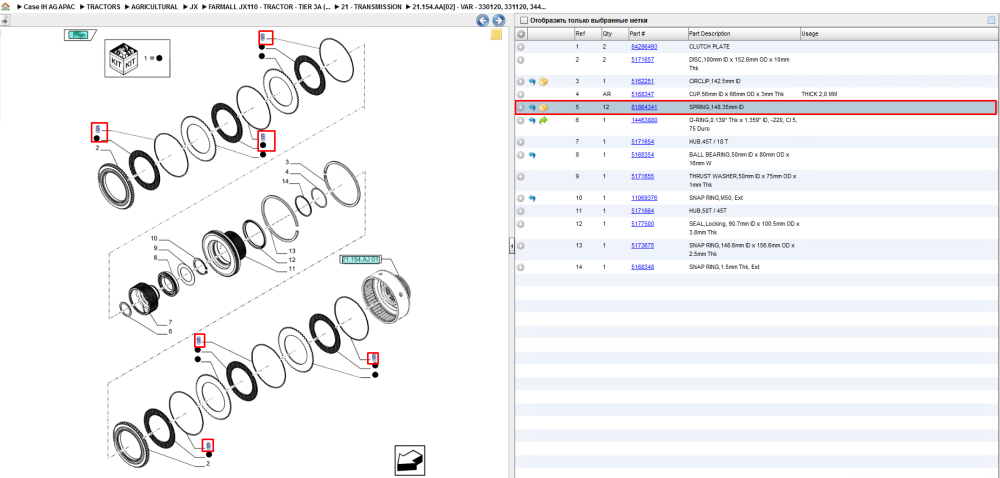The height and width of the screenshot is (478, 1000).
Task: Open the FARMALL JX110 - TRACTOR breadcrumb
Action: click(268, 6)
